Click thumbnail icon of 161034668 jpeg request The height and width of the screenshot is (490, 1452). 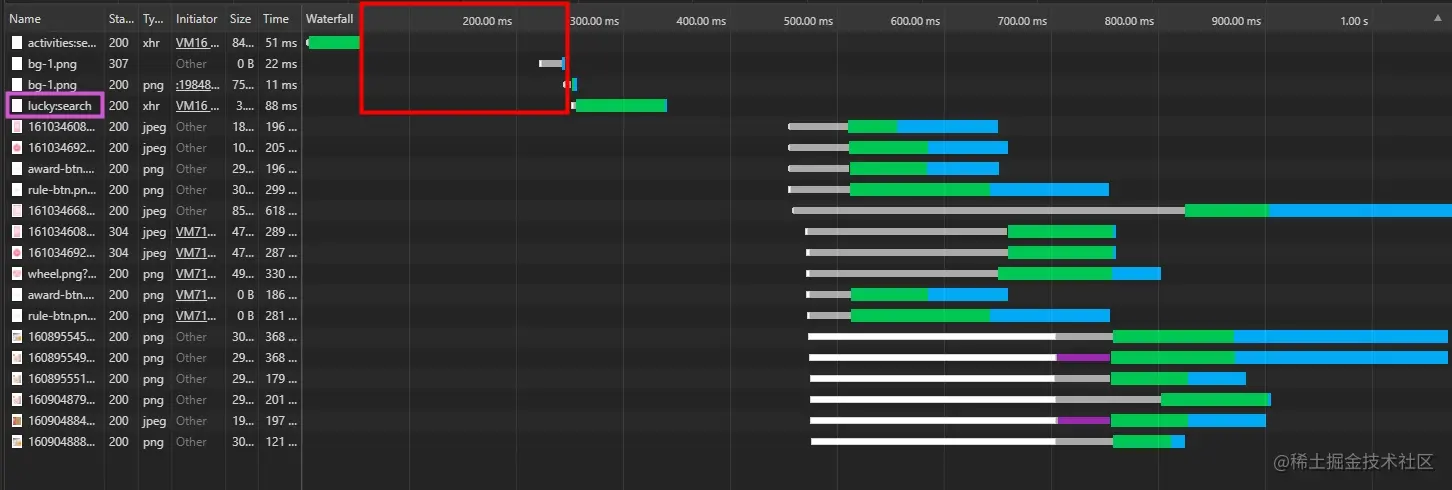pyautogui.click(x=17, y=211)
